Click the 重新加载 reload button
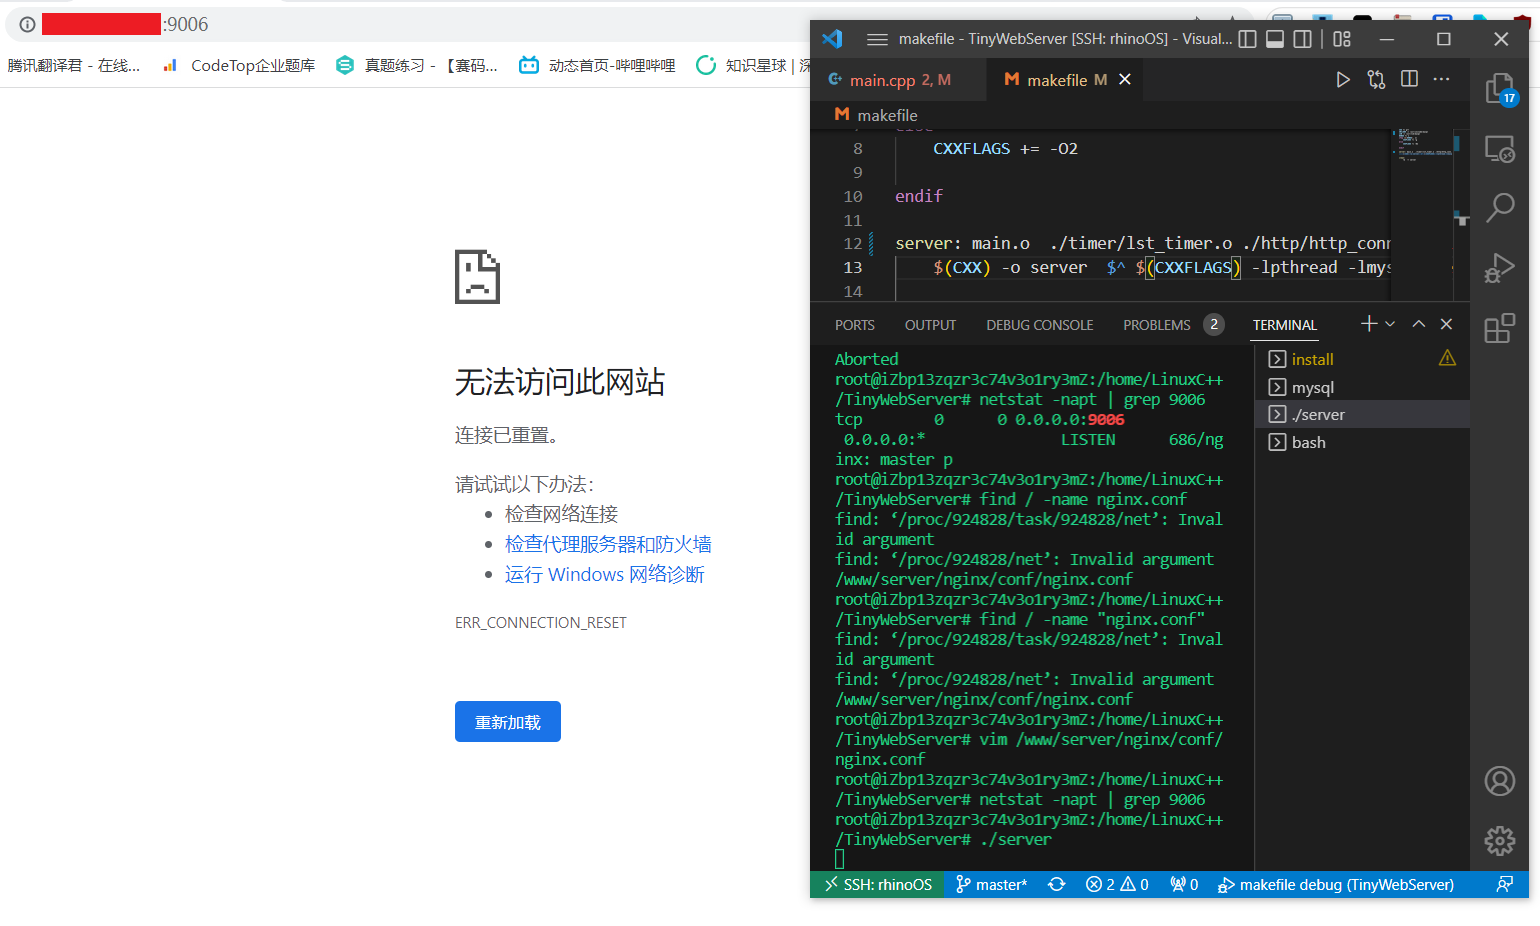1540x926 pixels. pos(508,721)
